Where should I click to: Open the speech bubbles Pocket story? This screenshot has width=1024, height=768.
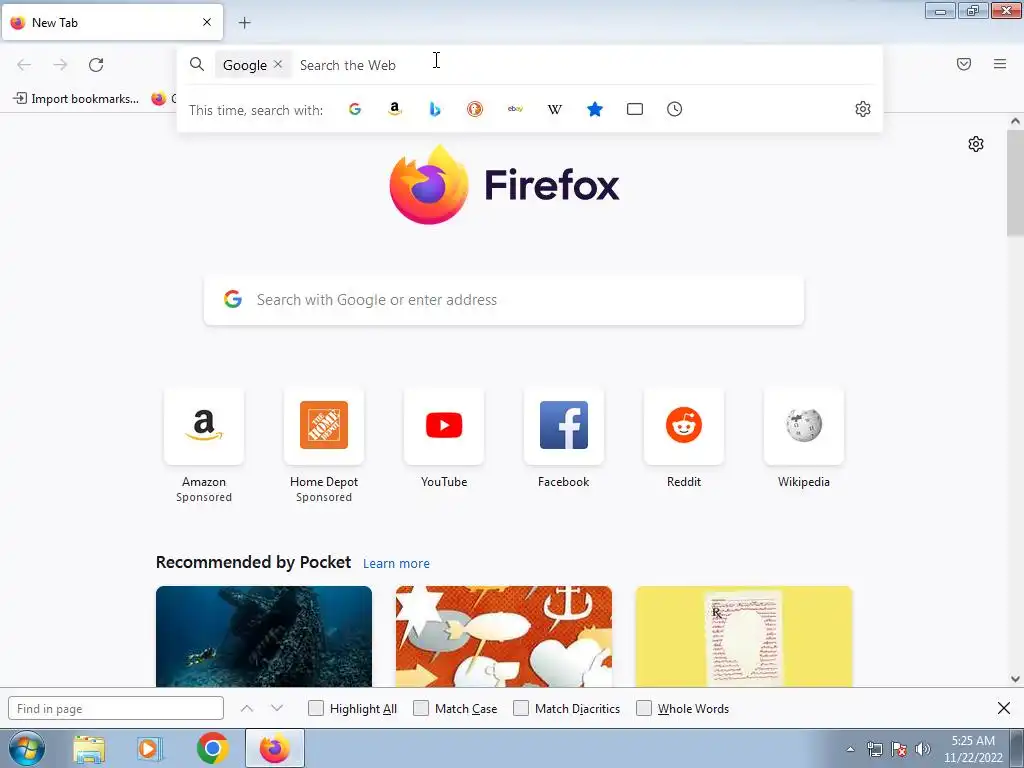[504, 637]
